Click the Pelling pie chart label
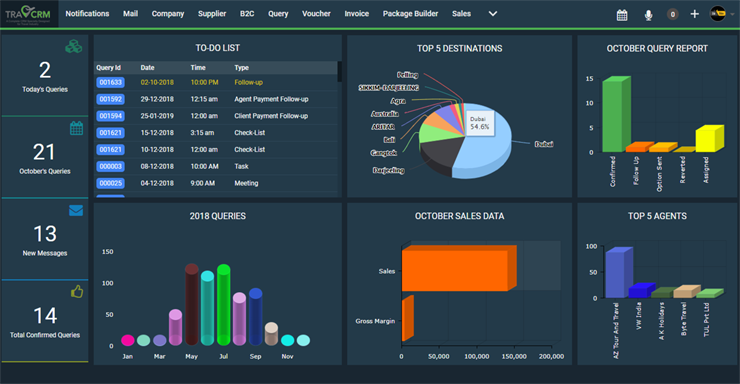The image size is (740, 384). tap(407, 75)
